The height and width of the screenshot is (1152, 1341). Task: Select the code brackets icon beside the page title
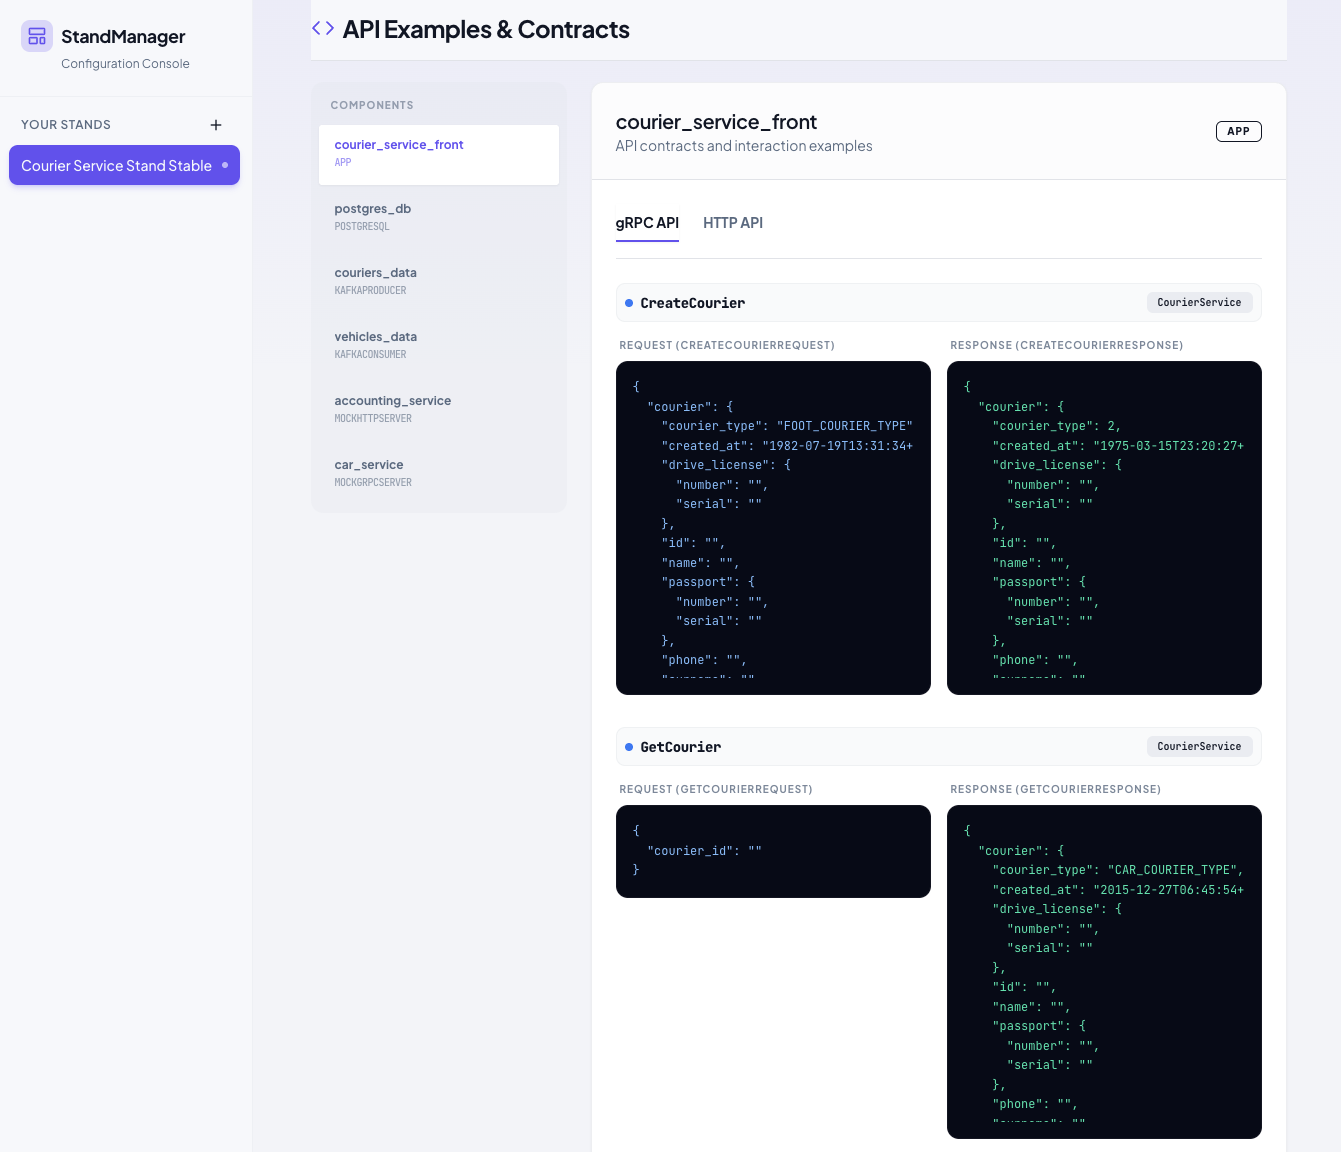coord(322,28)
